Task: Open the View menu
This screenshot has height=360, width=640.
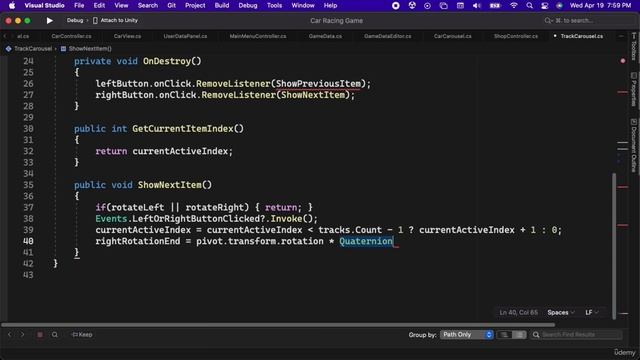Action: click(121, 5)
